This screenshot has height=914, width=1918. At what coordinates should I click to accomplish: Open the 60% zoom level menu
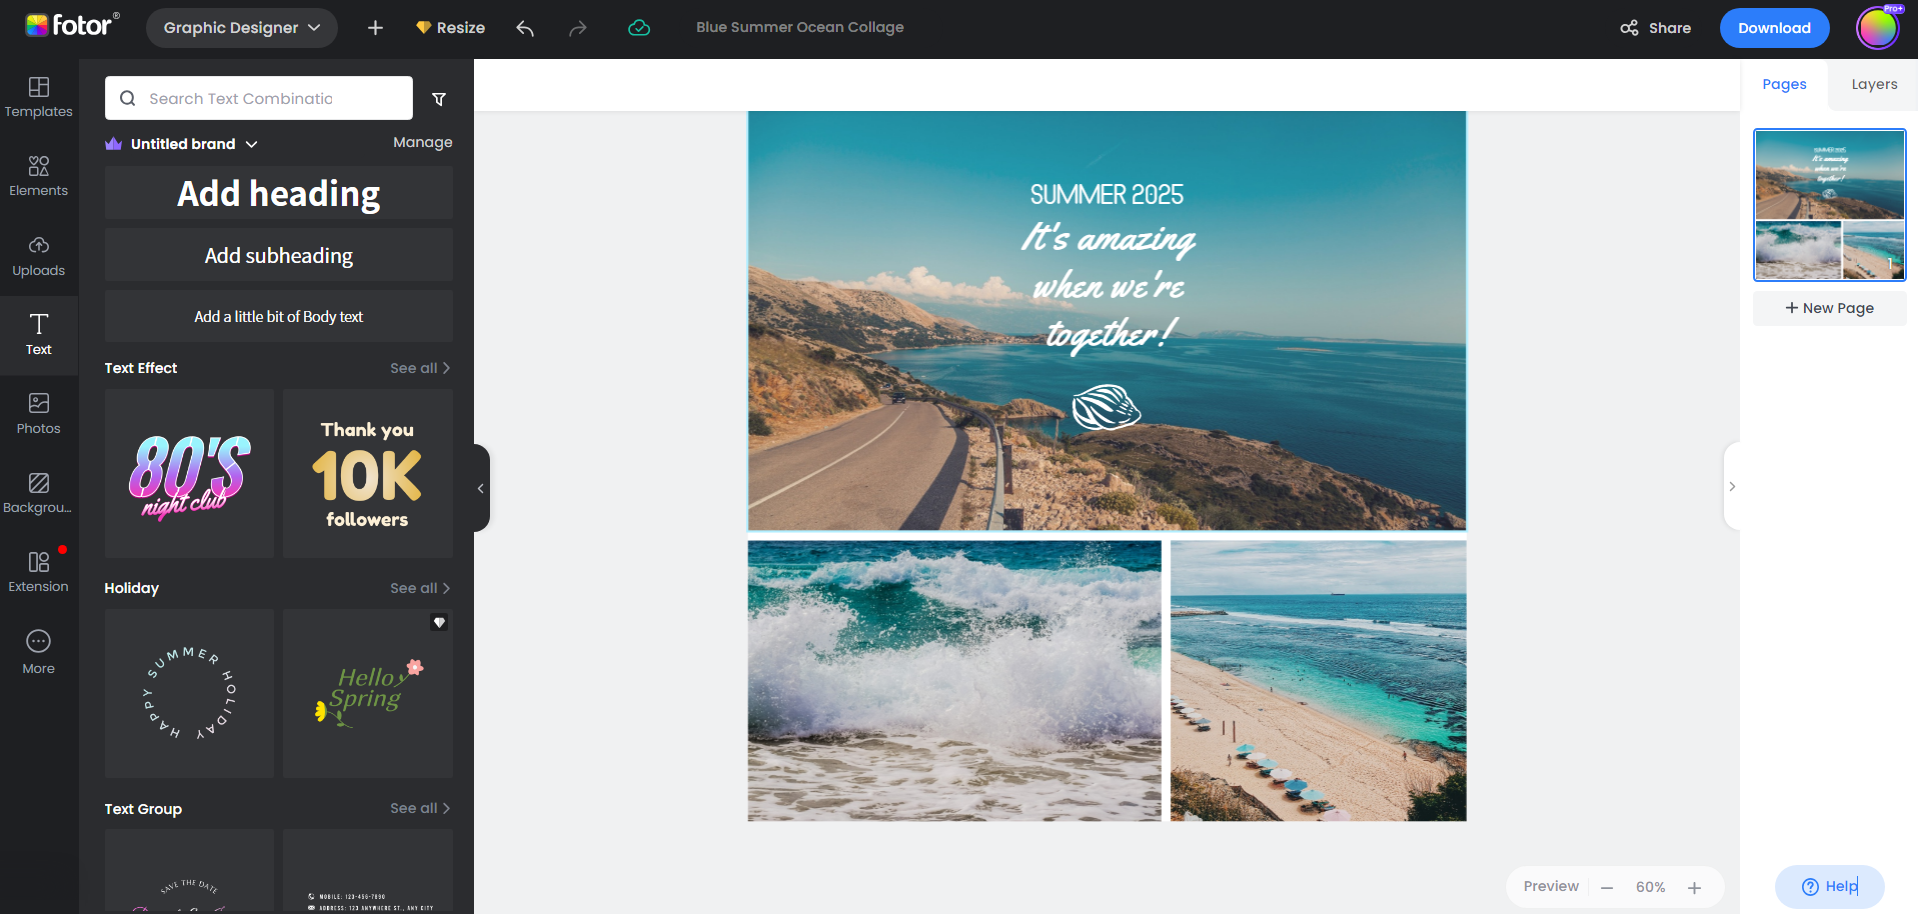(x=1650, y=888)
